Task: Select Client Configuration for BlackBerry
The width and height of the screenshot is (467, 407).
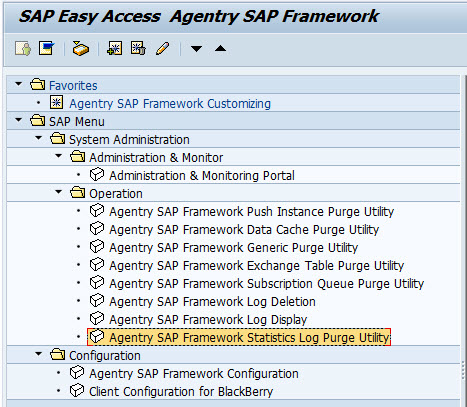Action: [181, 392]
